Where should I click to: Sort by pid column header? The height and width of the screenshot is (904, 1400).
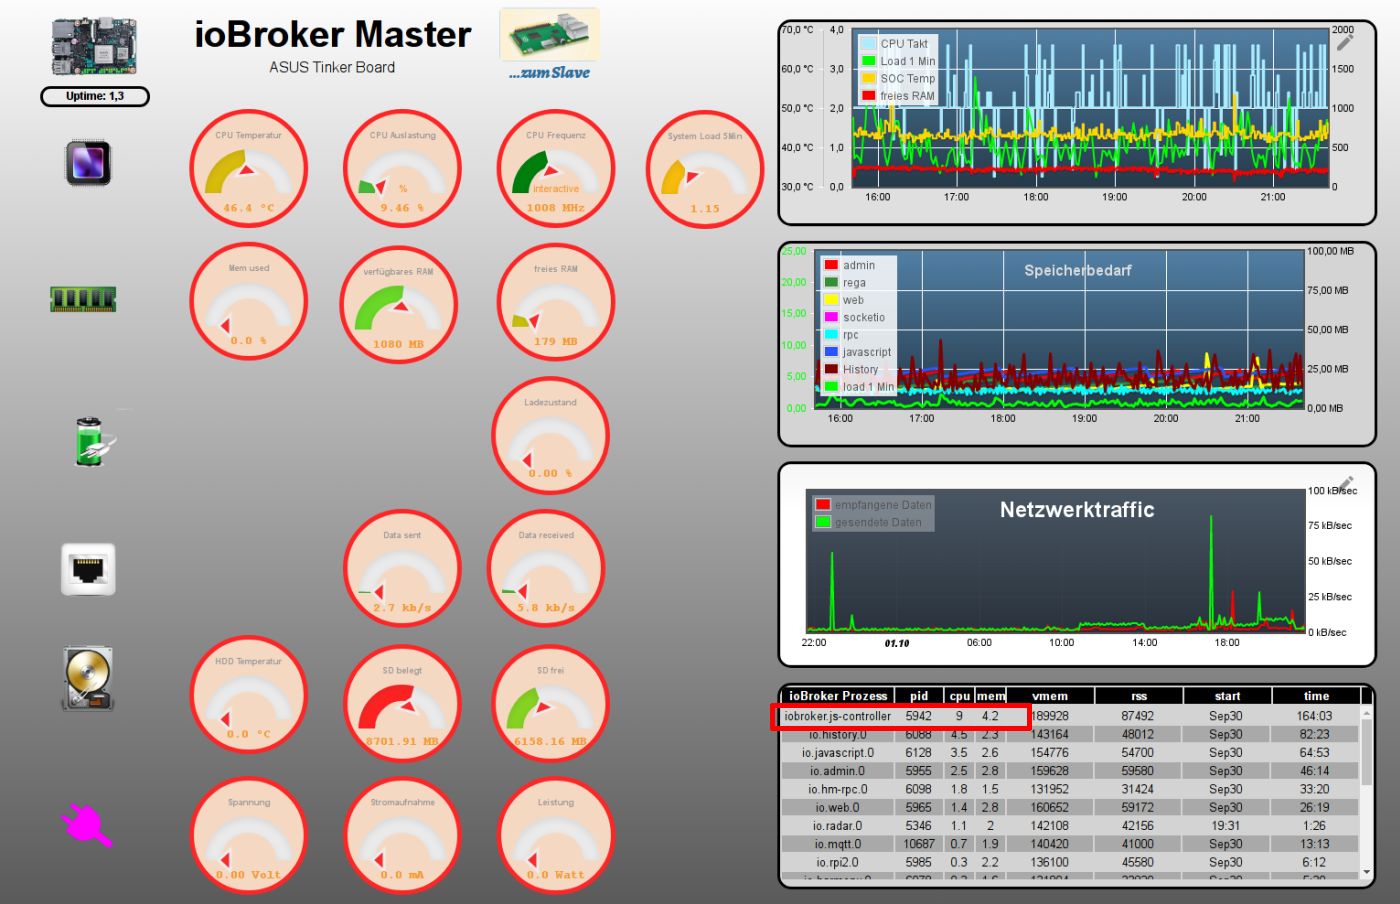coord(919,696)
